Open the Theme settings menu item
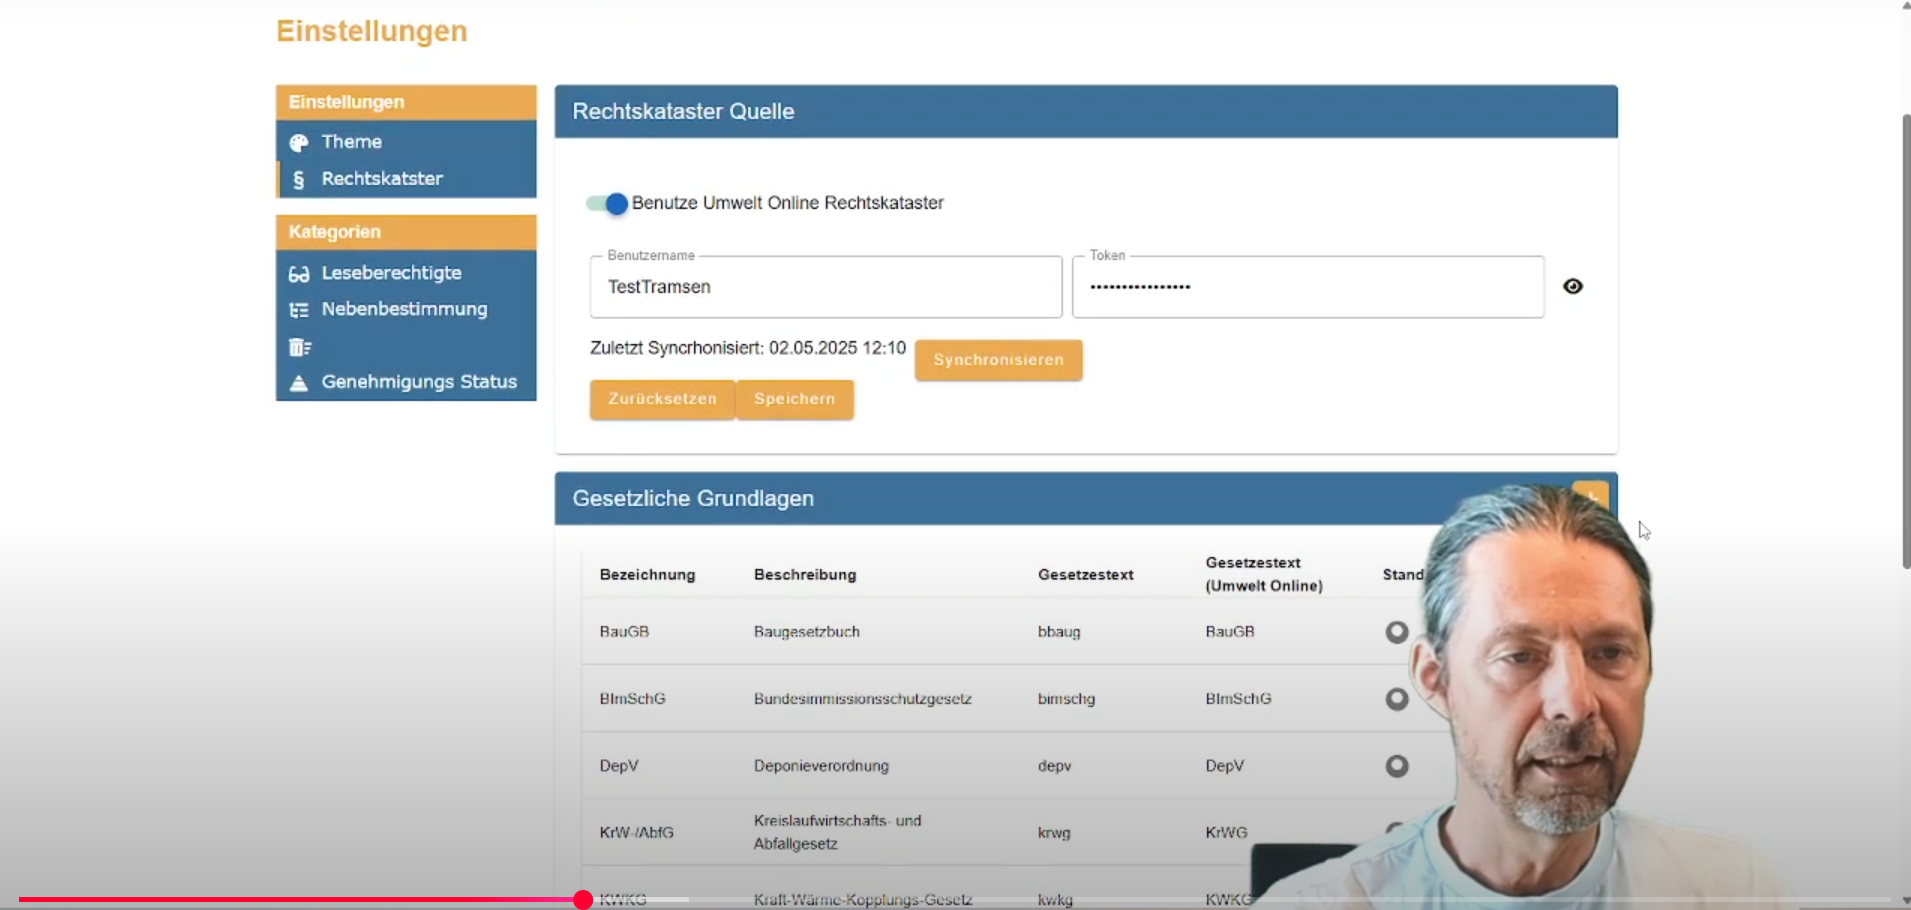Viewport: 1911px width, 910px height. [x=351, y=142]
